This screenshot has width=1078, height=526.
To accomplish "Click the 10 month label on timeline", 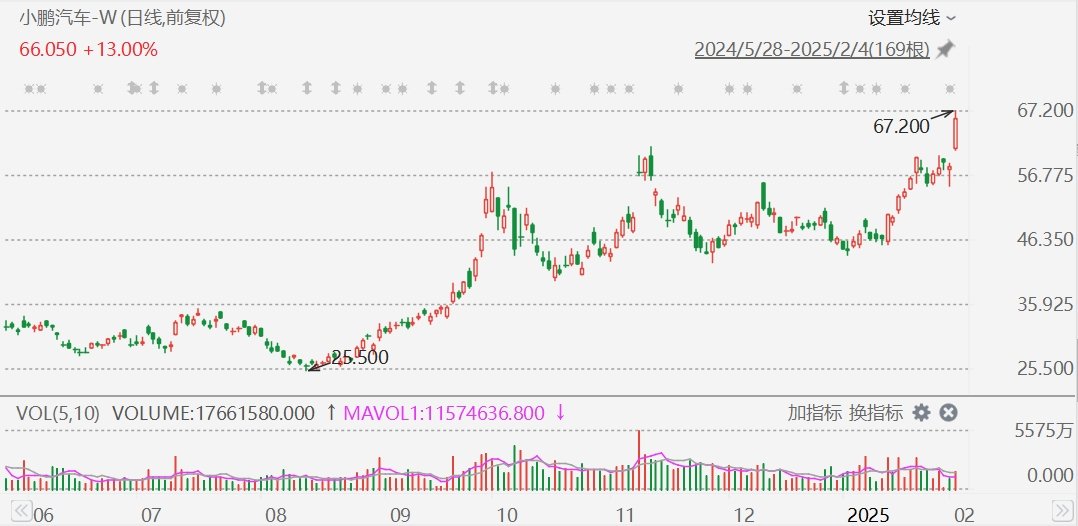I will 506,514.
